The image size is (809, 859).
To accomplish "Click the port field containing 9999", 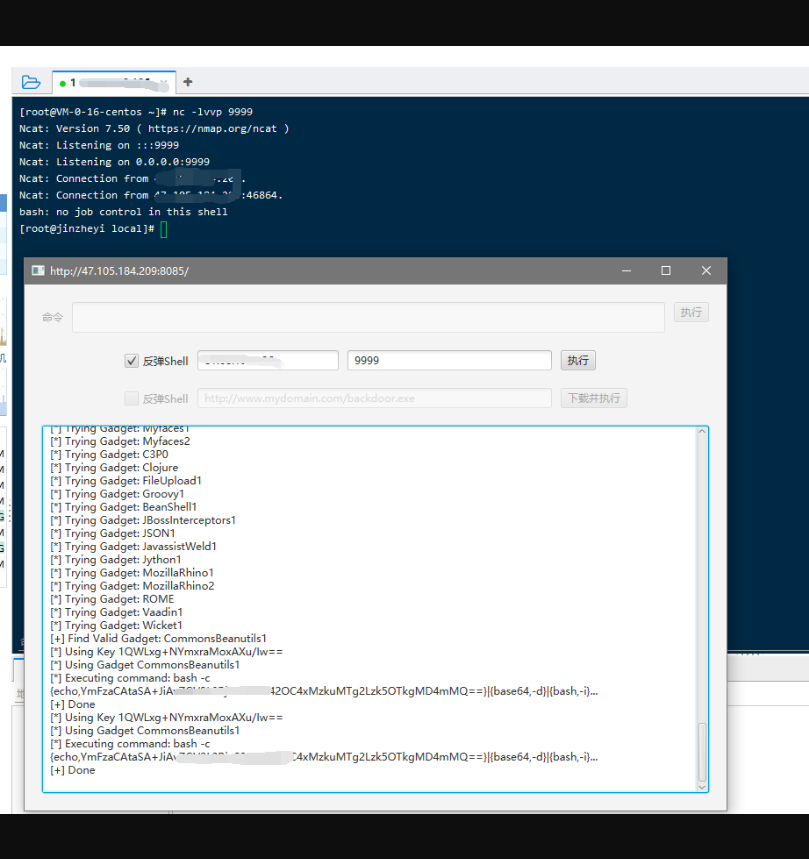I will [x=449, y=360].
